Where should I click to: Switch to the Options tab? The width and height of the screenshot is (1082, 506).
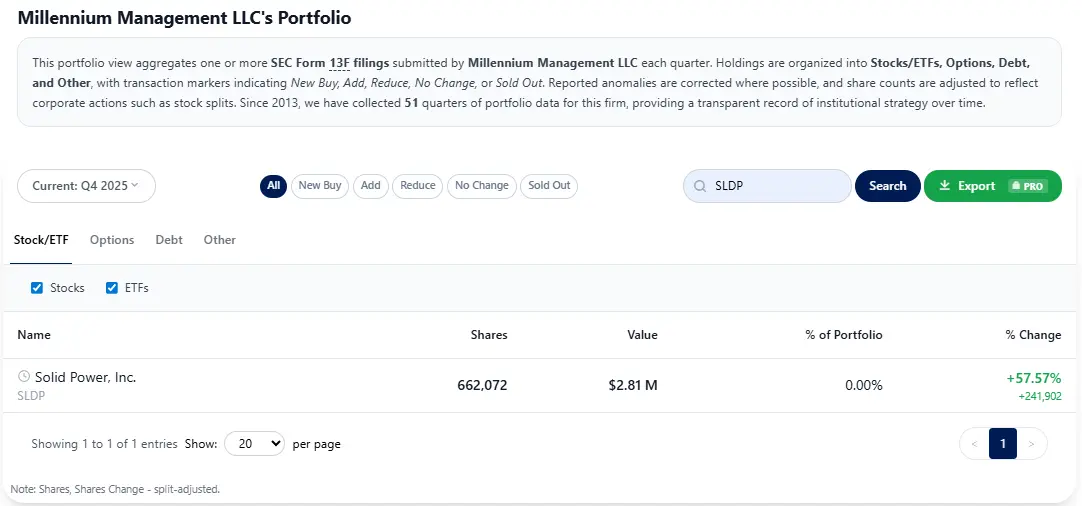[x=112, y=240]
